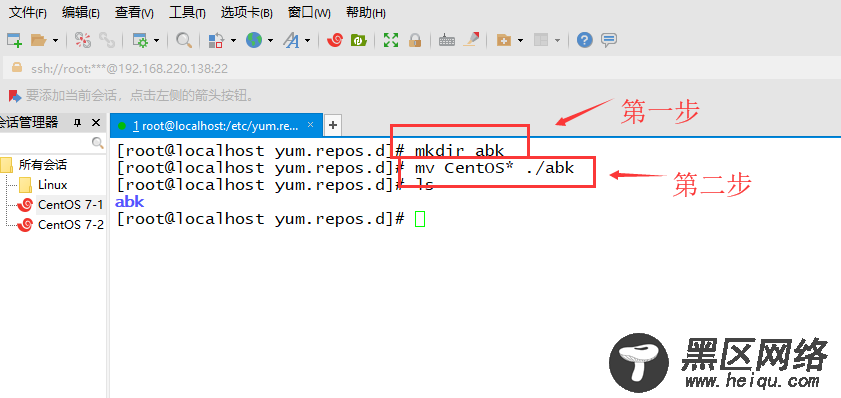The width and height of the screenshot is (841, 398).
Task: Expand the globe encoding dropdown arrow
Action: (270, 40)
